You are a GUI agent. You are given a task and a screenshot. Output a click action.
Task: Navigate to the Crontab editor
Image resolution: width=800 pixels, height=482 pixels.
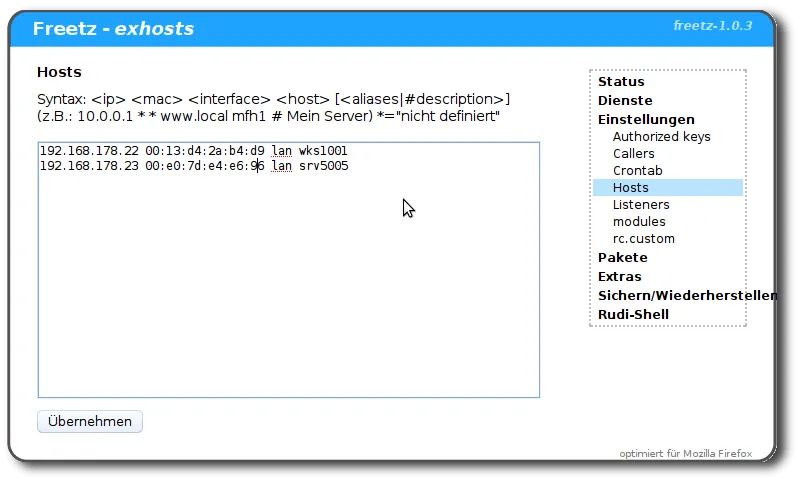click(x=637, y=171)
